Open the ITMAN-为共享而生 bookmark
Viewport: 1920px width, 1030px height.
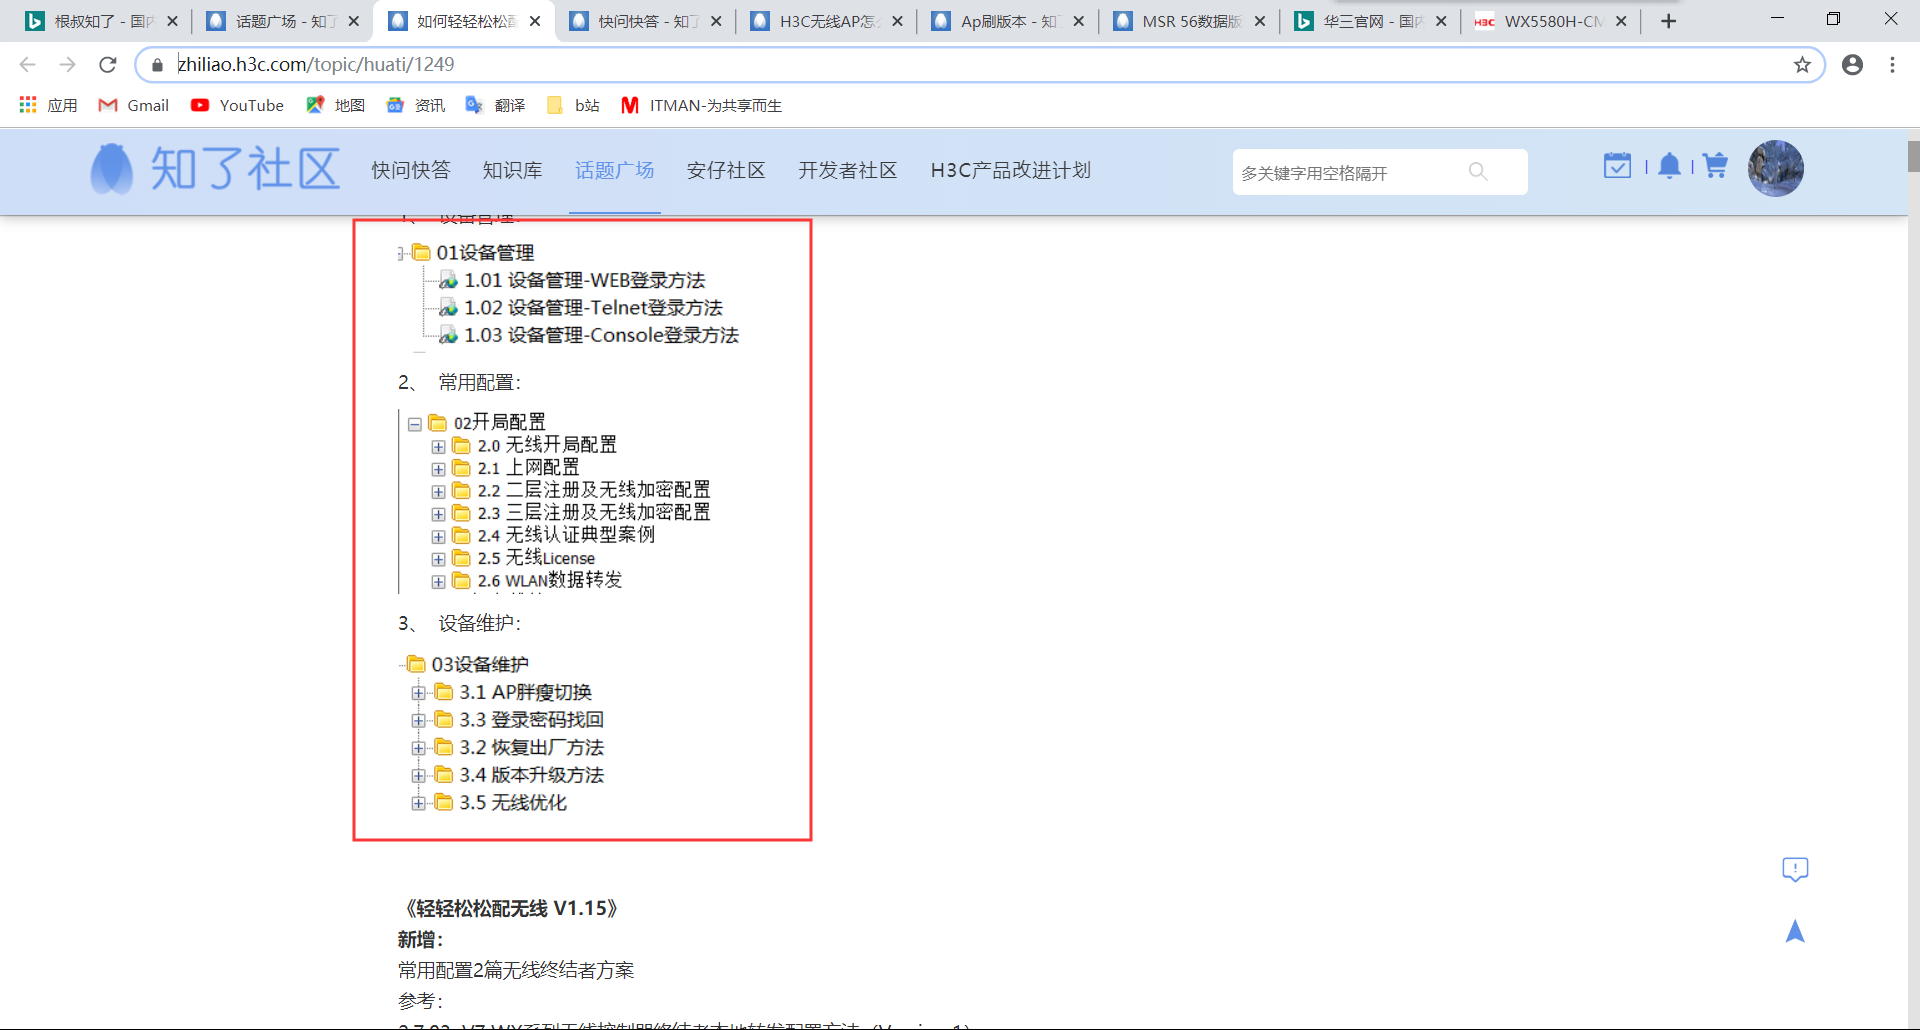click(701, 105)
